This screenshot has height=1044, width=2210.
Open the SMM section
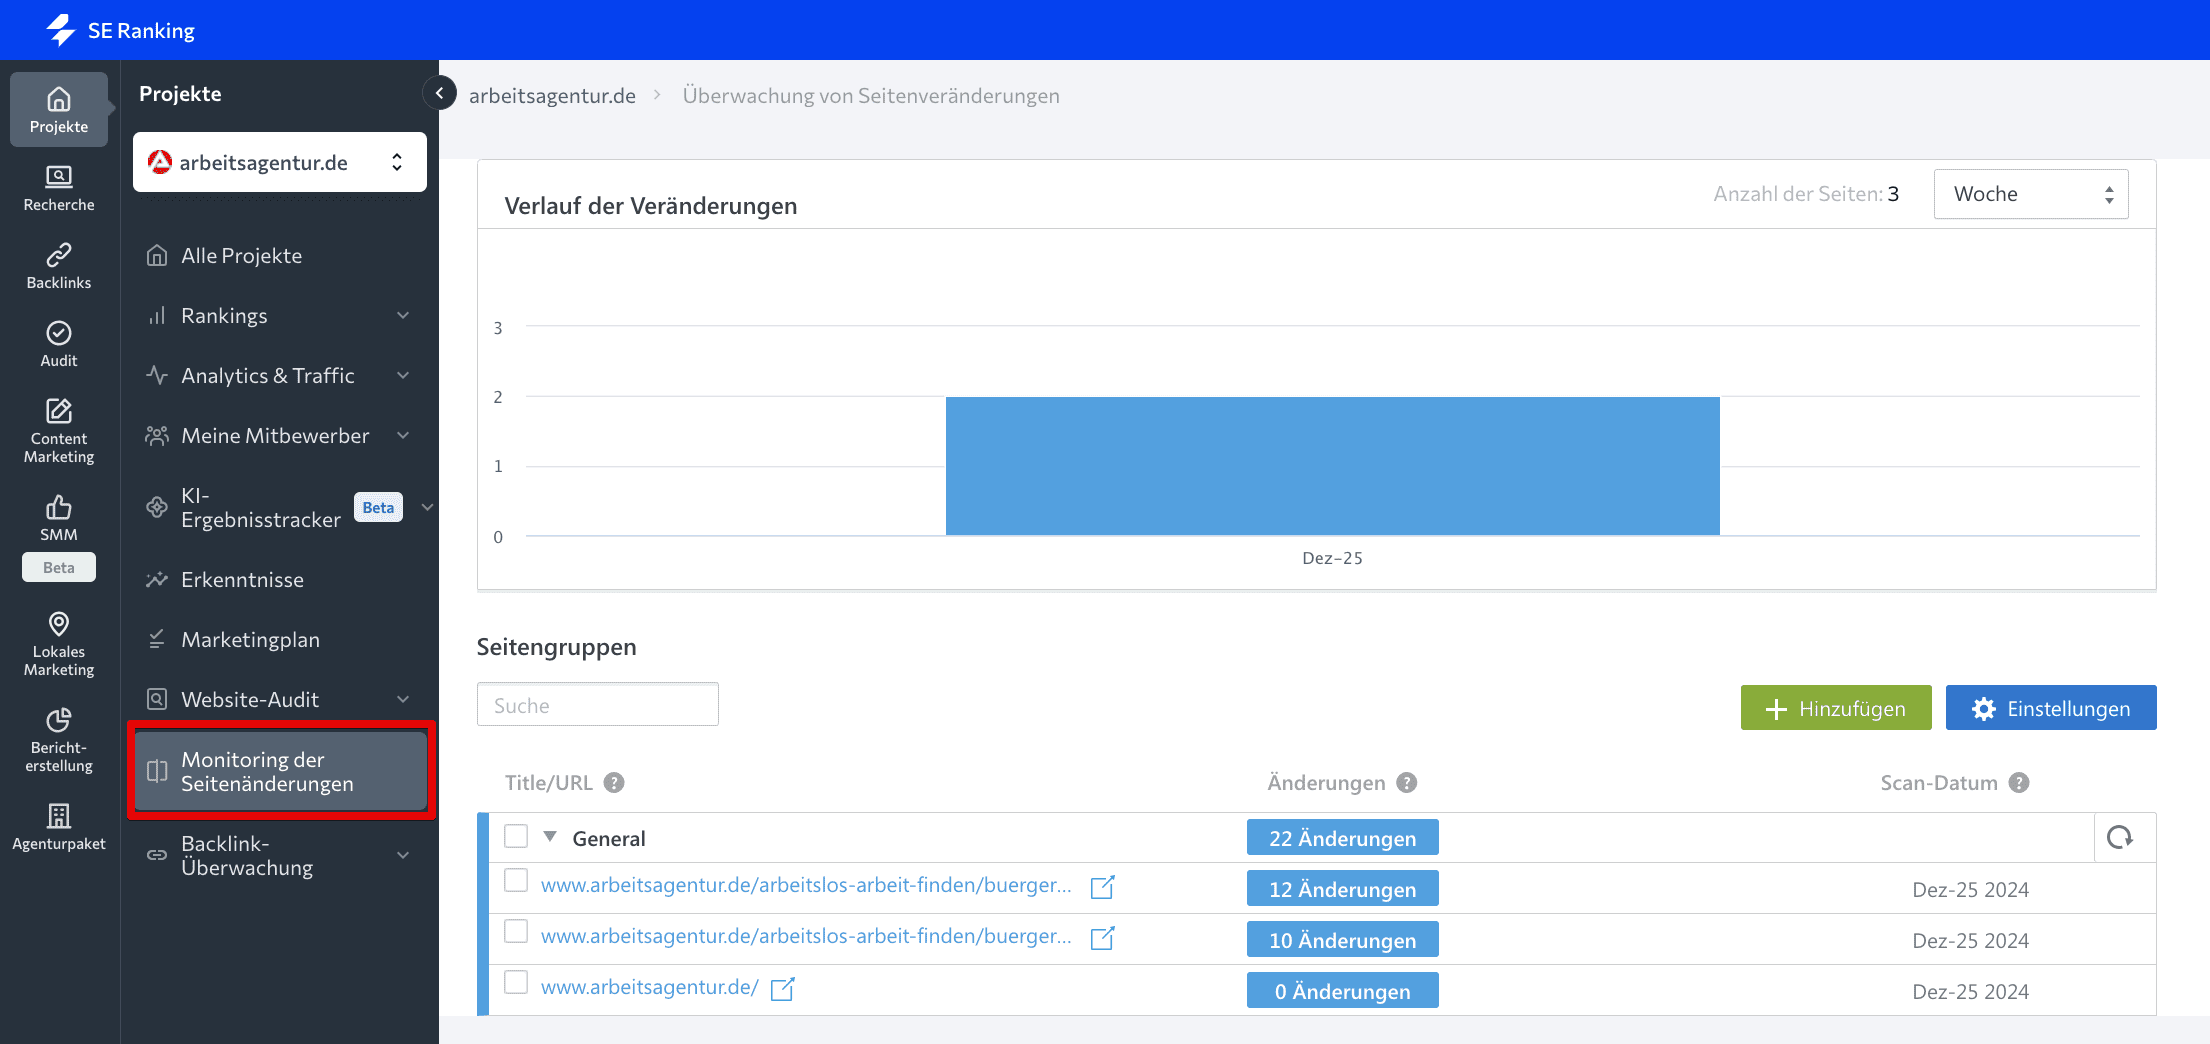point(59,517)
